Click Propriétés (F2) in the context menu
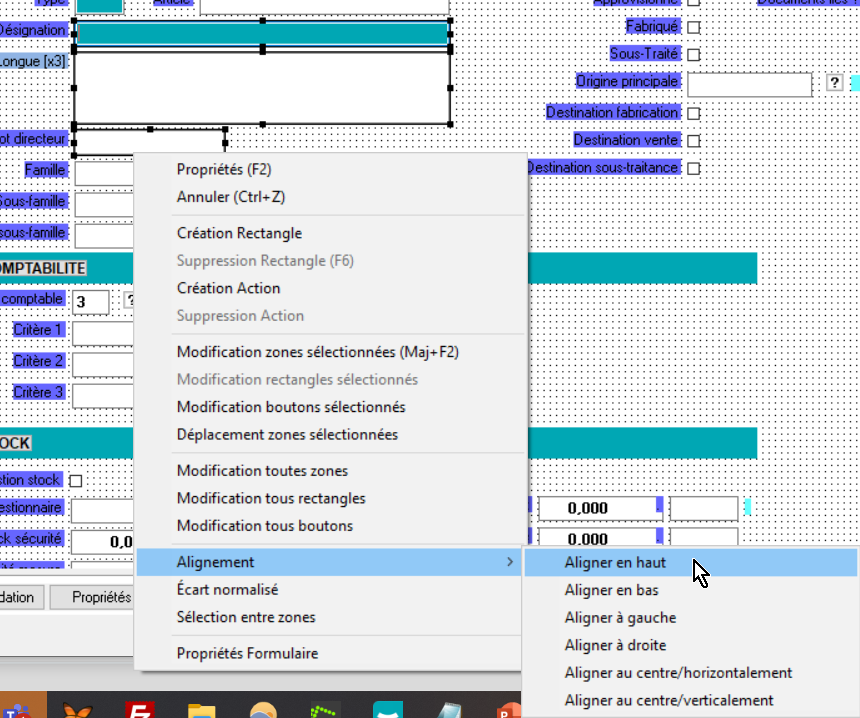 point(223,169)
